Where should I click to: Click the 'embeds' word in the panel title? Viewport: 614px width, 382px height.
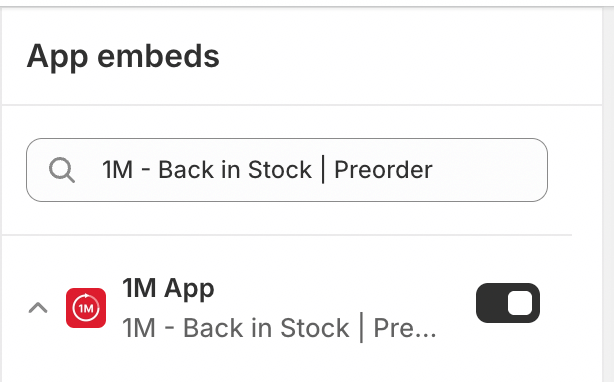(158, 56)
